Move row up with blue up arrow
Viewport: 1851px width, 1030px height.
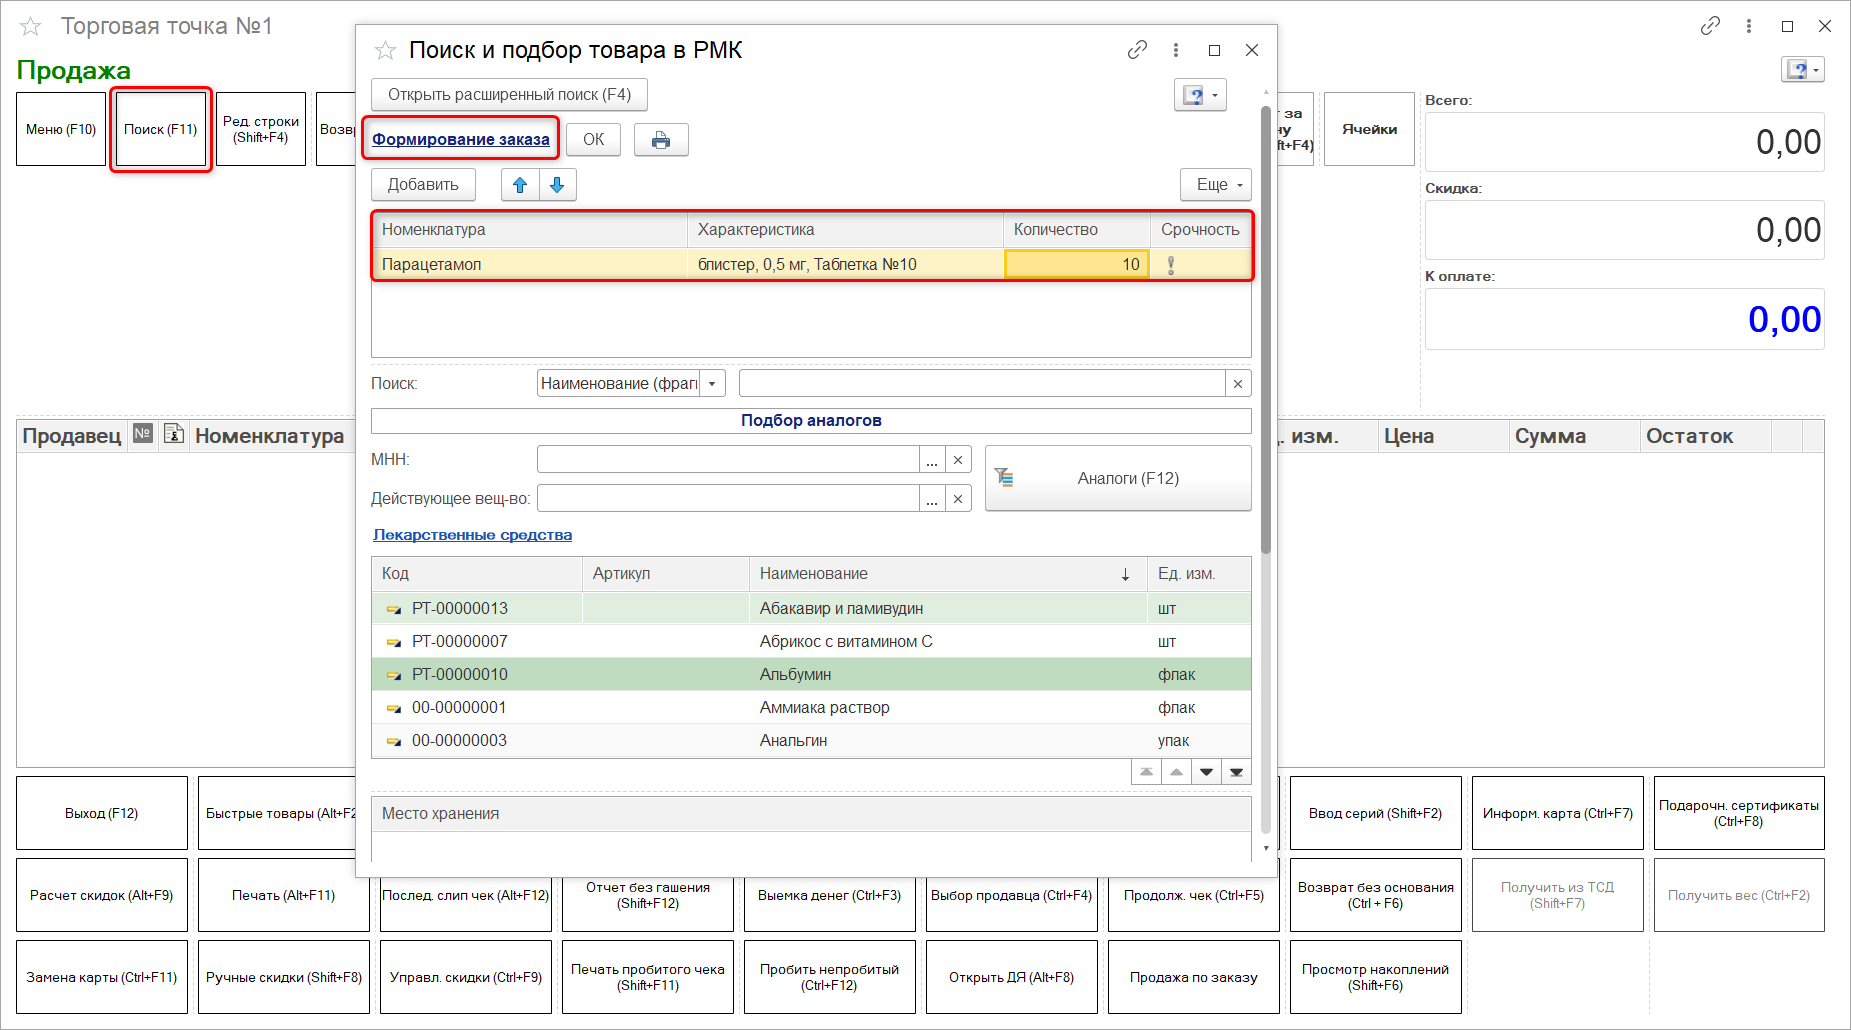(x=520, y=185)
